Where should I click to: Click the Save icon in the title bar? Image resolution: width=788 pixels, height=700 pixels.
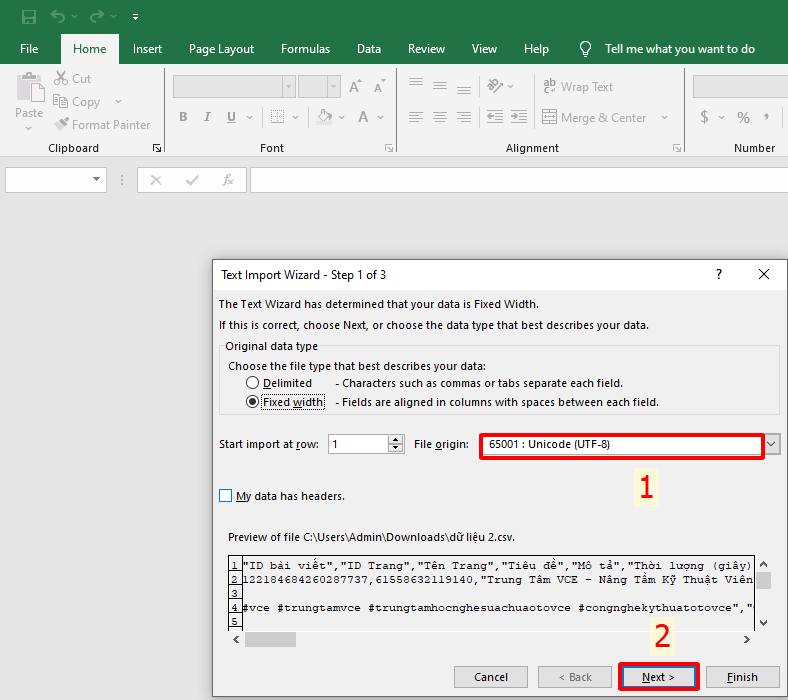[29, 17]
